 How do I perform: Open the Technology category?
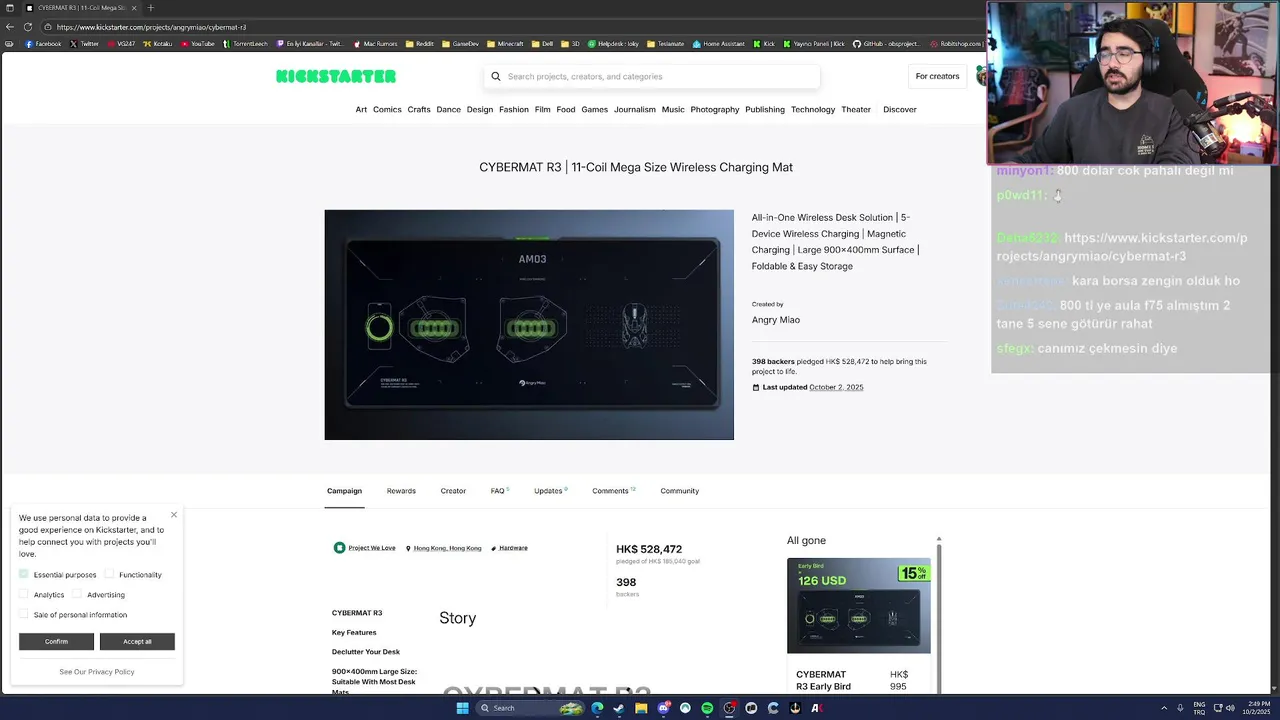[x=813, y=109]
